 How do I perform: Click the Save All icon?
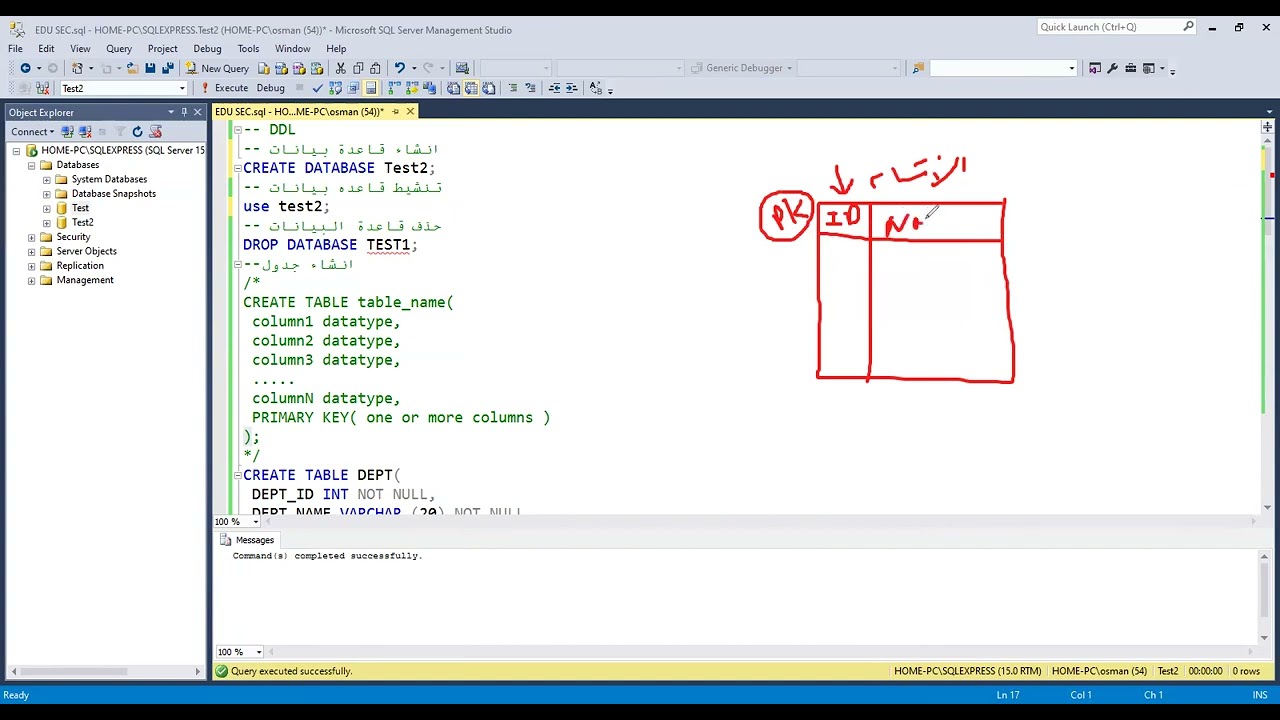168,68
